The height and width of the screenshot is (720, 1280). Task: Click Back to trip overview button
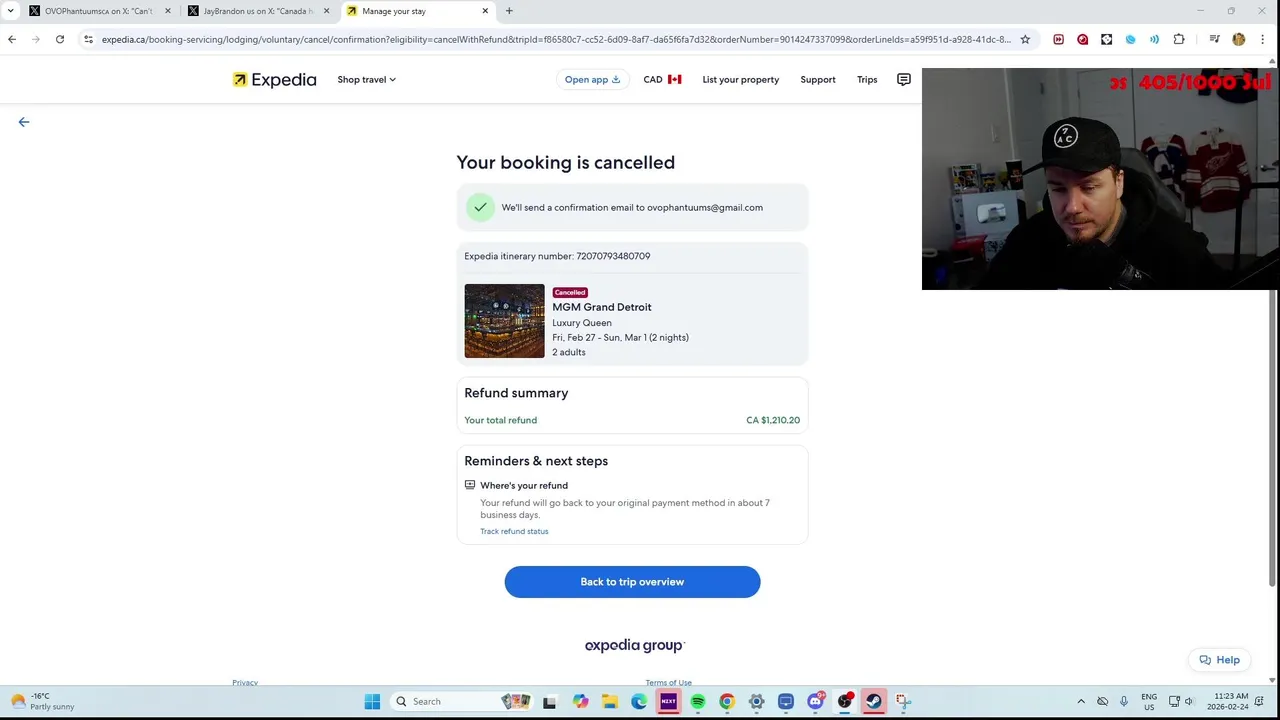point(632,582)
